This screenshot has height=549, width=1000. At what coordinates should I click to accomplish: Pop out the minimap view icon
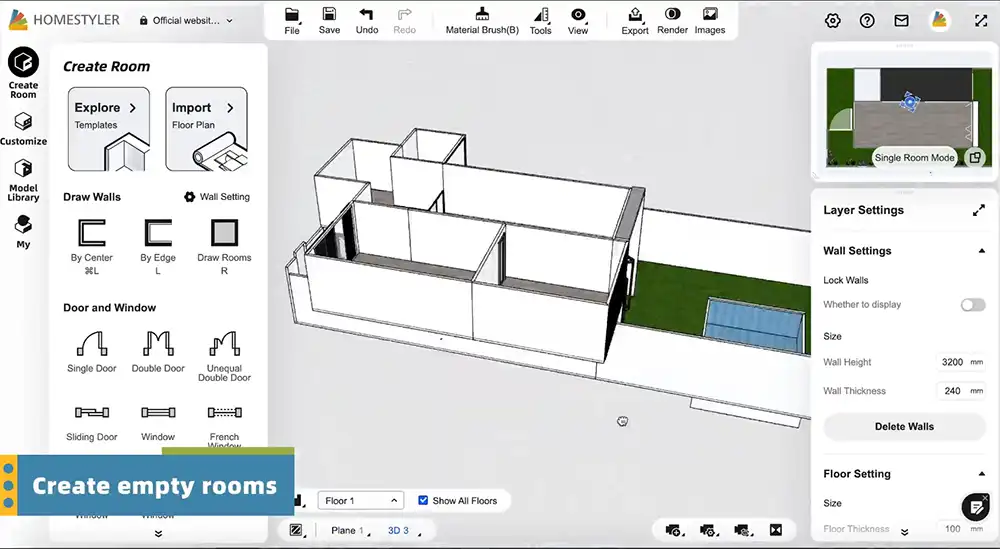point(974,157)
